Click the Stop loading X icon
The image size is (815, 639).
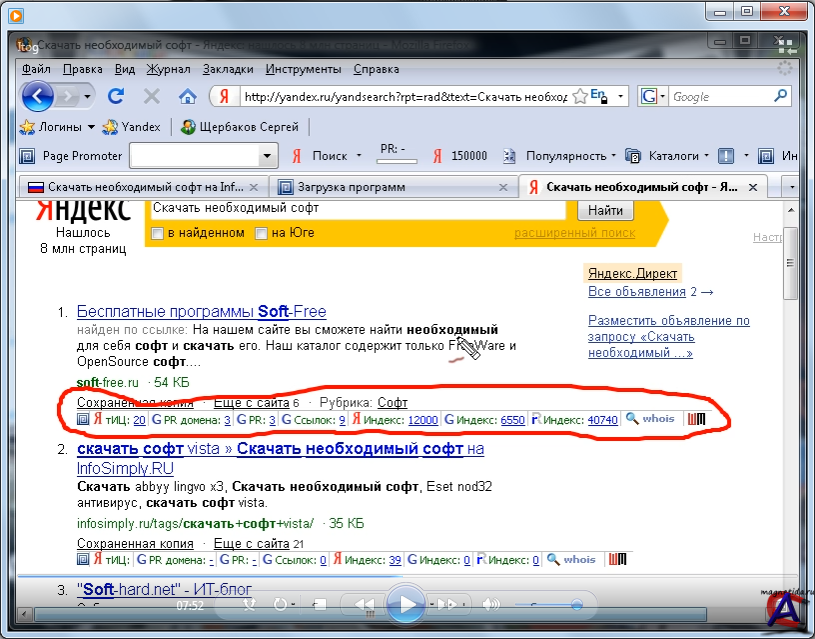pyautogui.click(x=152, y=96)
